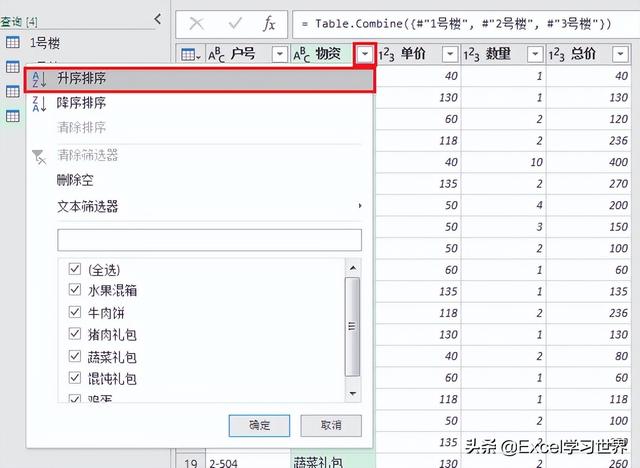Click the filter search input box

point(209,240)
